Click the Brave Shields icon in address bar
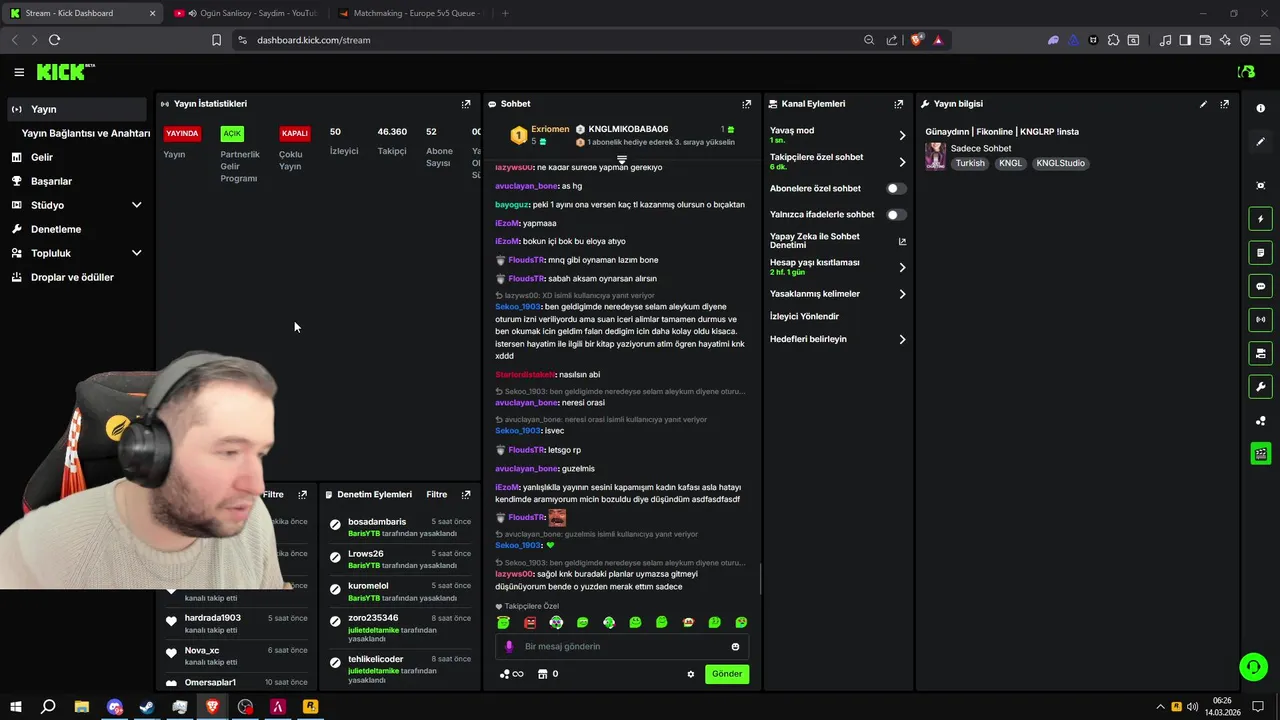The width and height of the screenshot is (1280, 720). pyautogui.click(x=916, y=40)
